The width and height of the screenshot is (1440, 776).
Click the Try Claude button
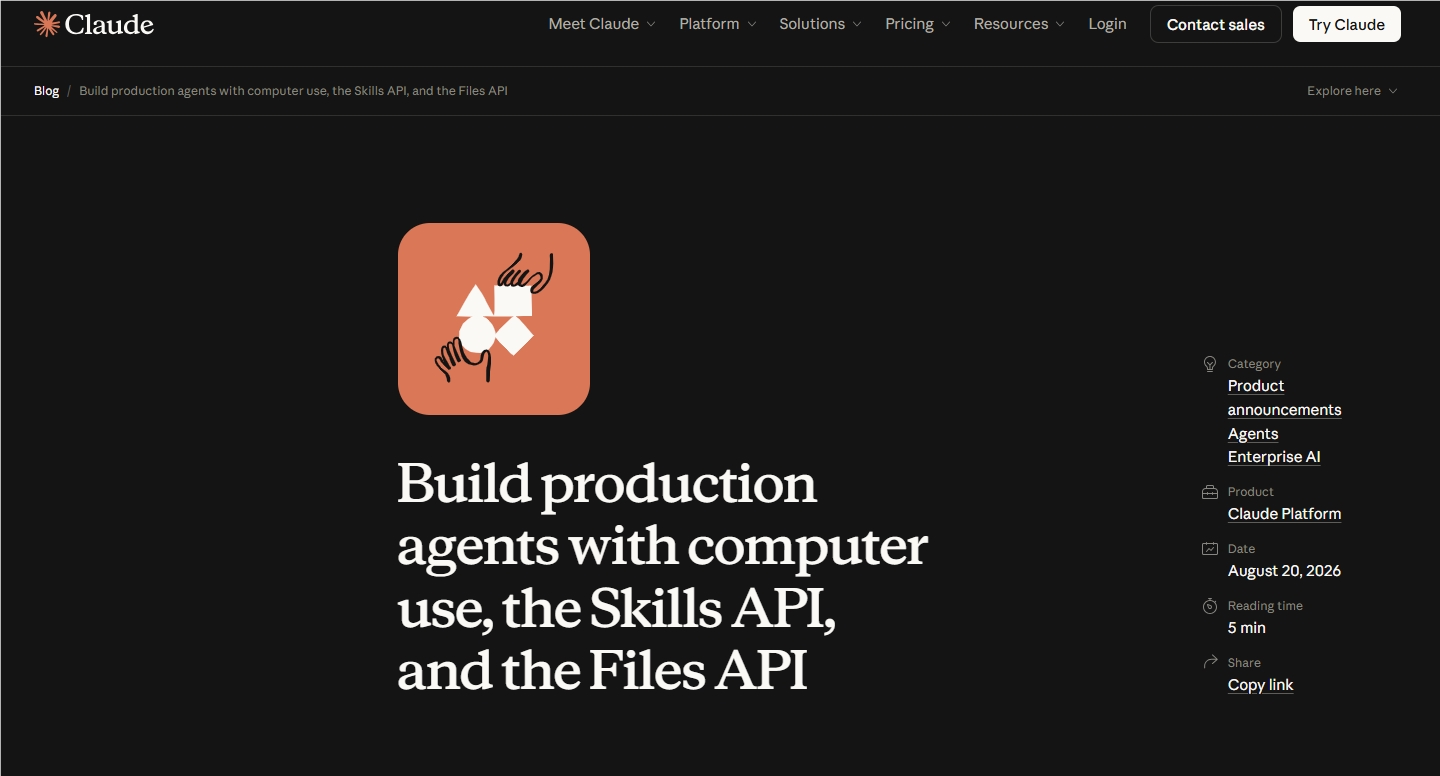tap(1347, 24)
